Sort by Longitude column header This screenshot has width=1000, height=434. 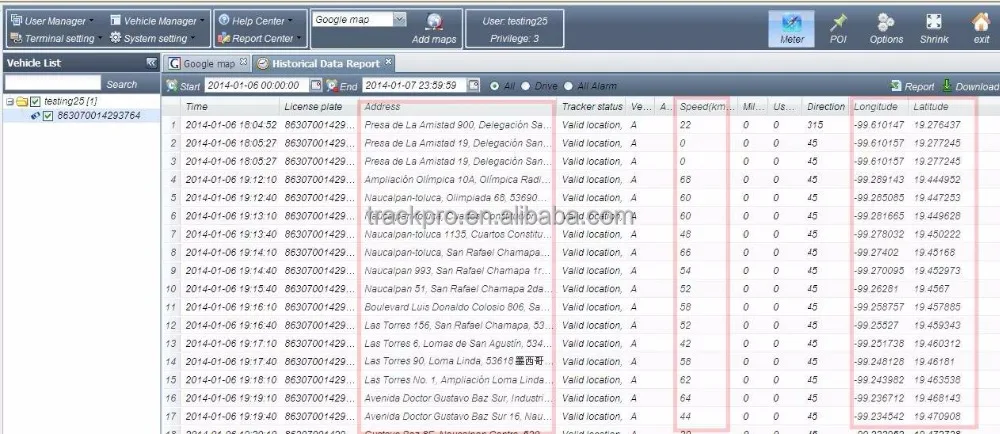coord(879,106)
